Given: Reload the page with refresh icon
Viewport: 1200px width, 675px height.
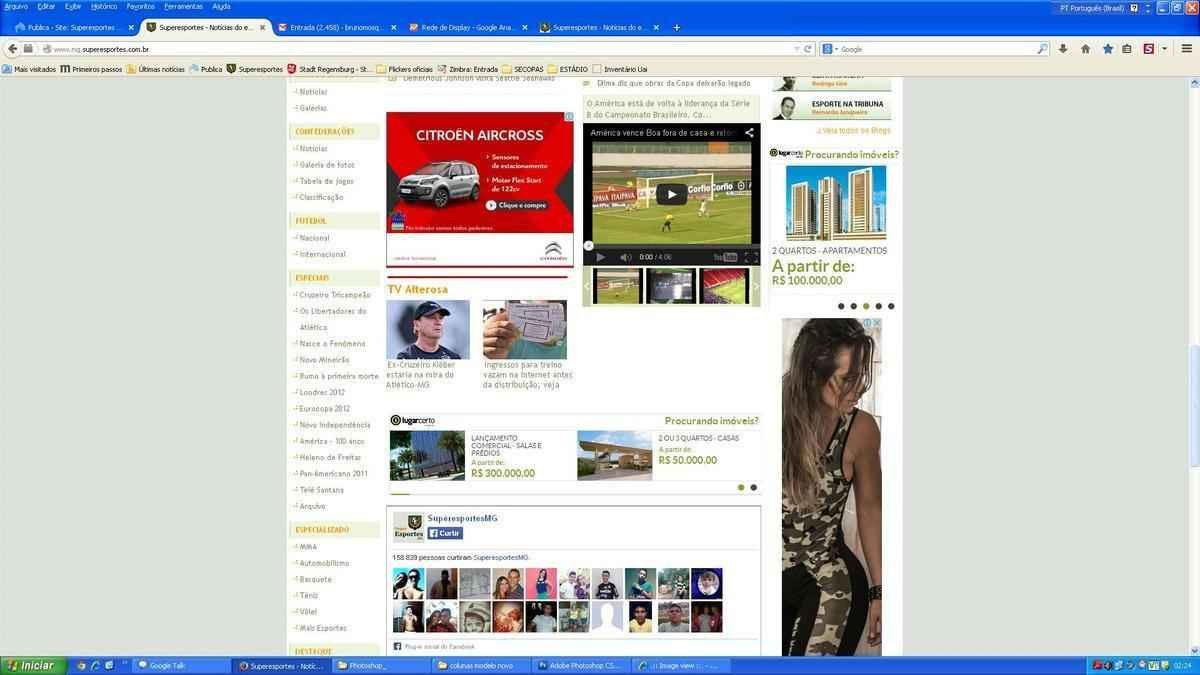Looking at the screenshot, I should 808,49.
